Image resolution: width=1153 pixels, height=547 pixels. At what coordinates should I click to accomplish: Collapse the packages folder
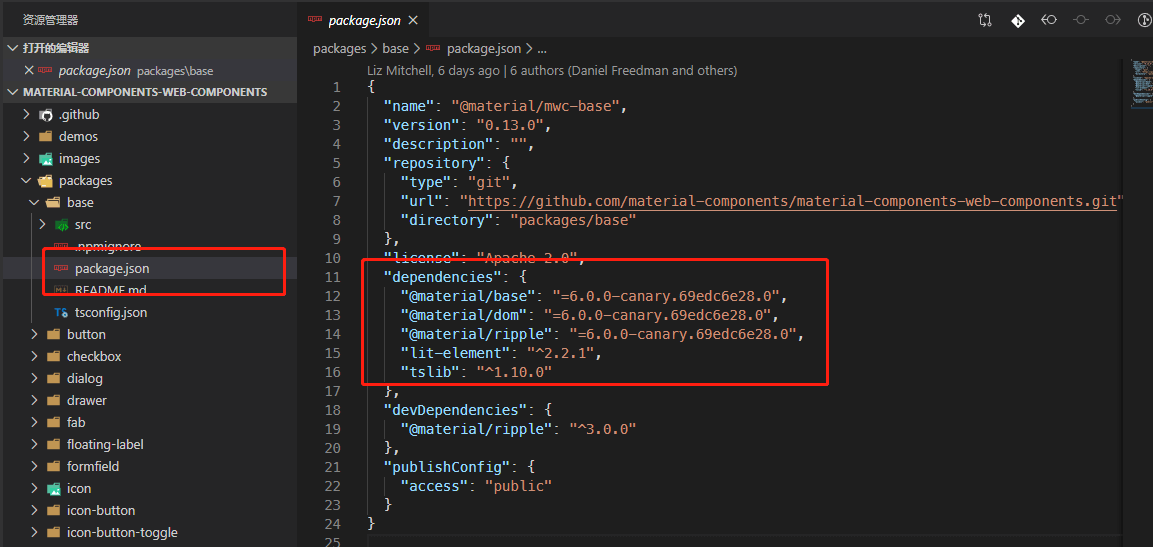(27, 181)
